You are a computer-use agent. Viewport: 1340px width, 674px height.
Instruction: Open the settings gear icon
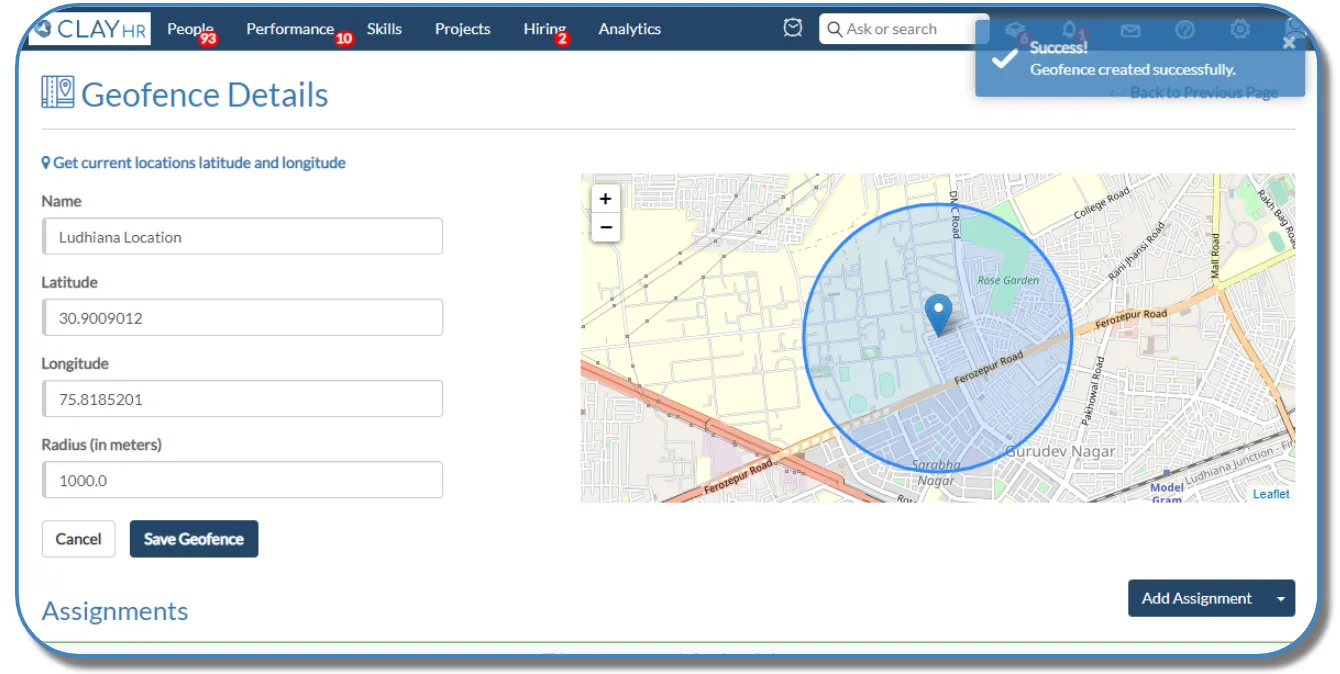click(x=1240, y=29)
